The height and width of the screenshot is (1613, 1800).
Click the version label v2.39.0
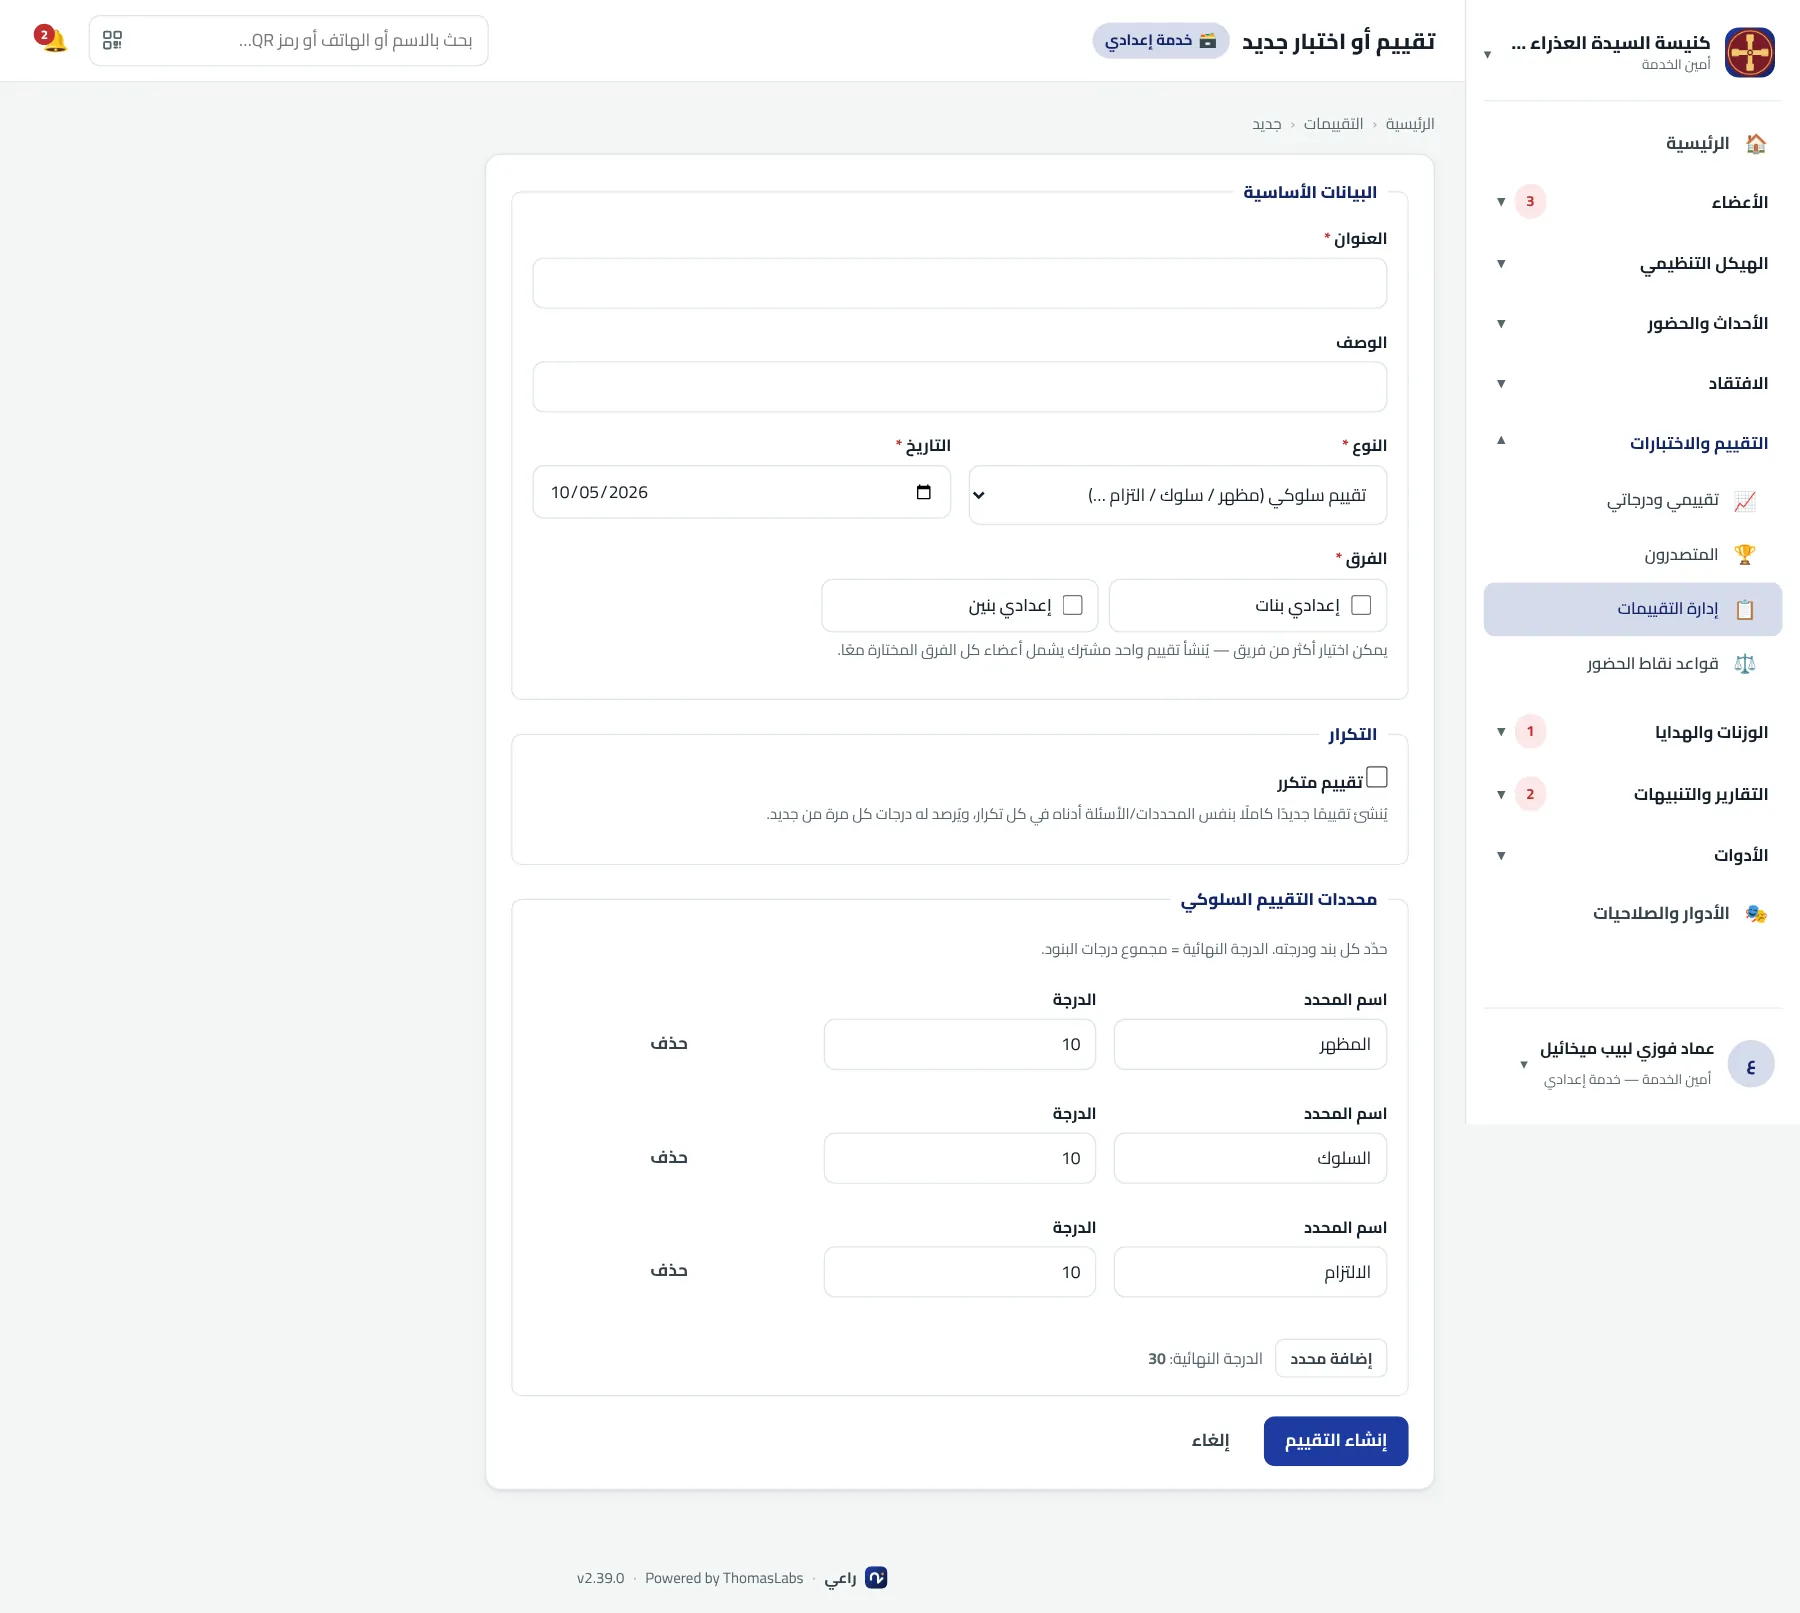600,1578
